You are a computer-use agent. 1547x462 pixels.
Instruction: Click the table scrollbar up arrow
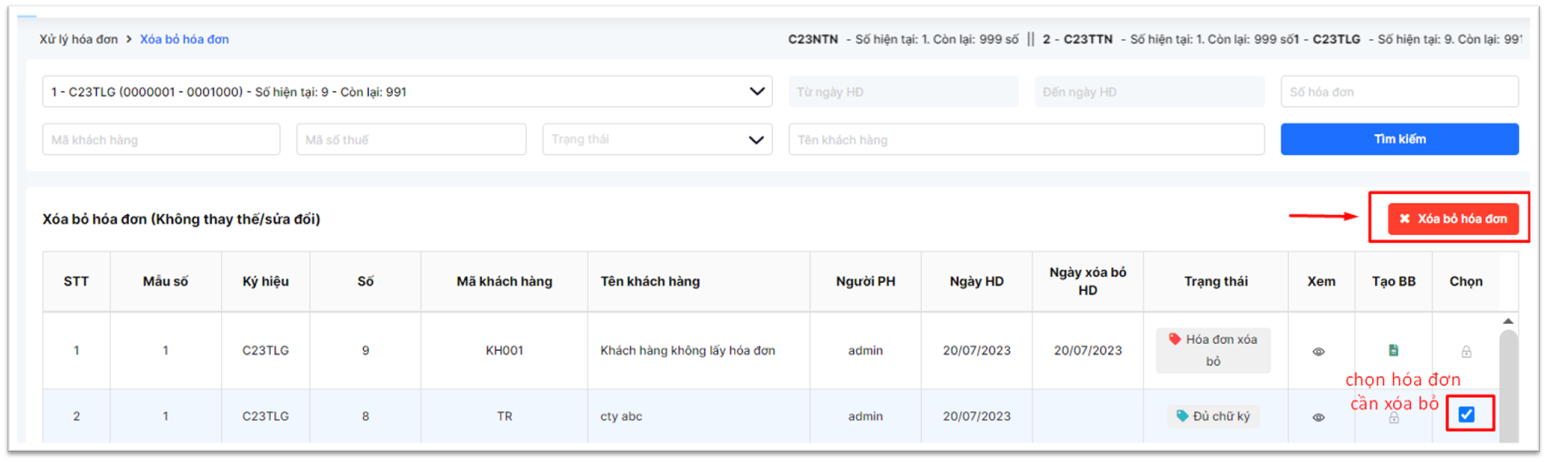[x=1508, y=321]
